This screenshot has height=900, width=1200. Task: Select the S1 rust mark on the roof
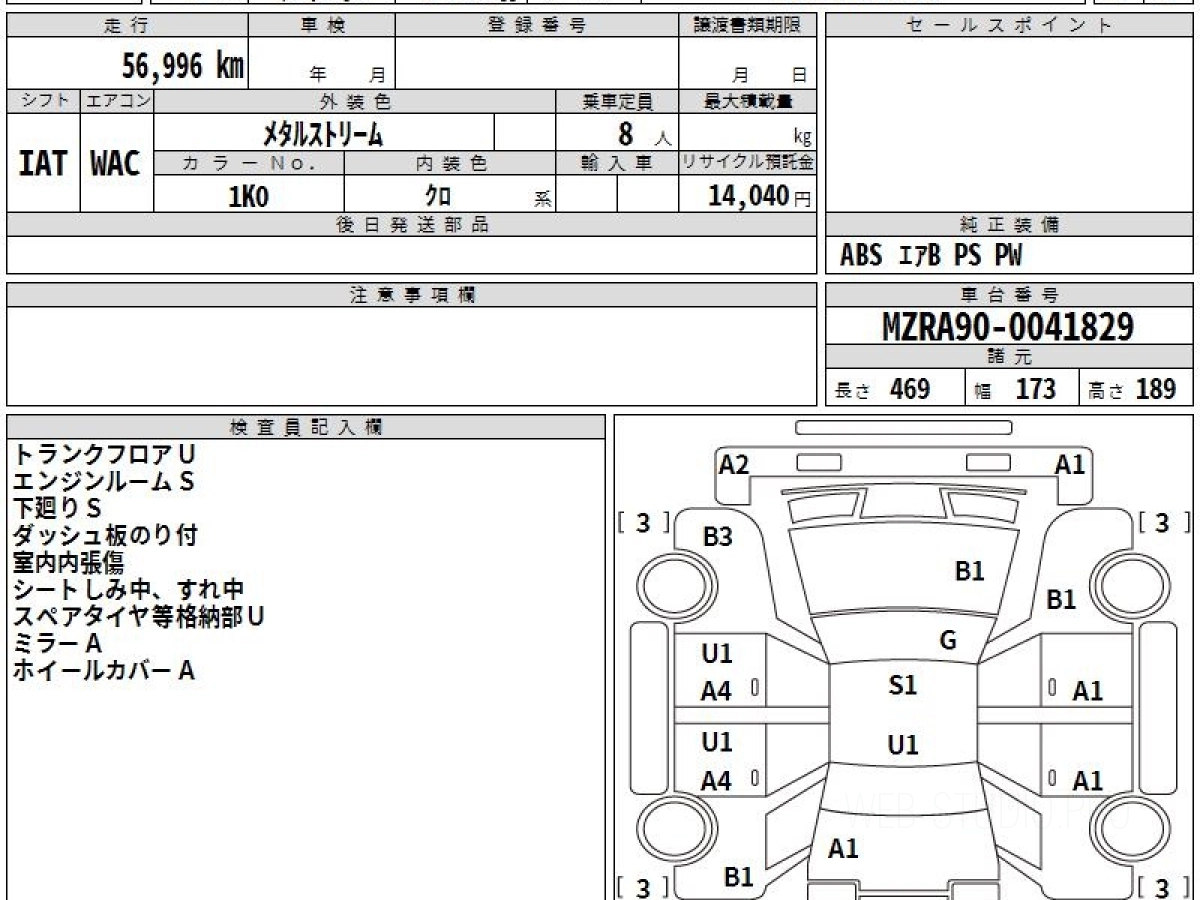(902, 686)
